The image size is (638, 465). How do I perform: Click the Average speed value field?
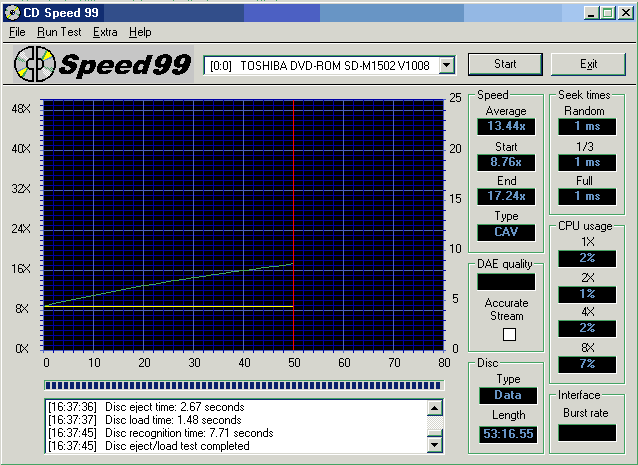click(x=506, y=126)
